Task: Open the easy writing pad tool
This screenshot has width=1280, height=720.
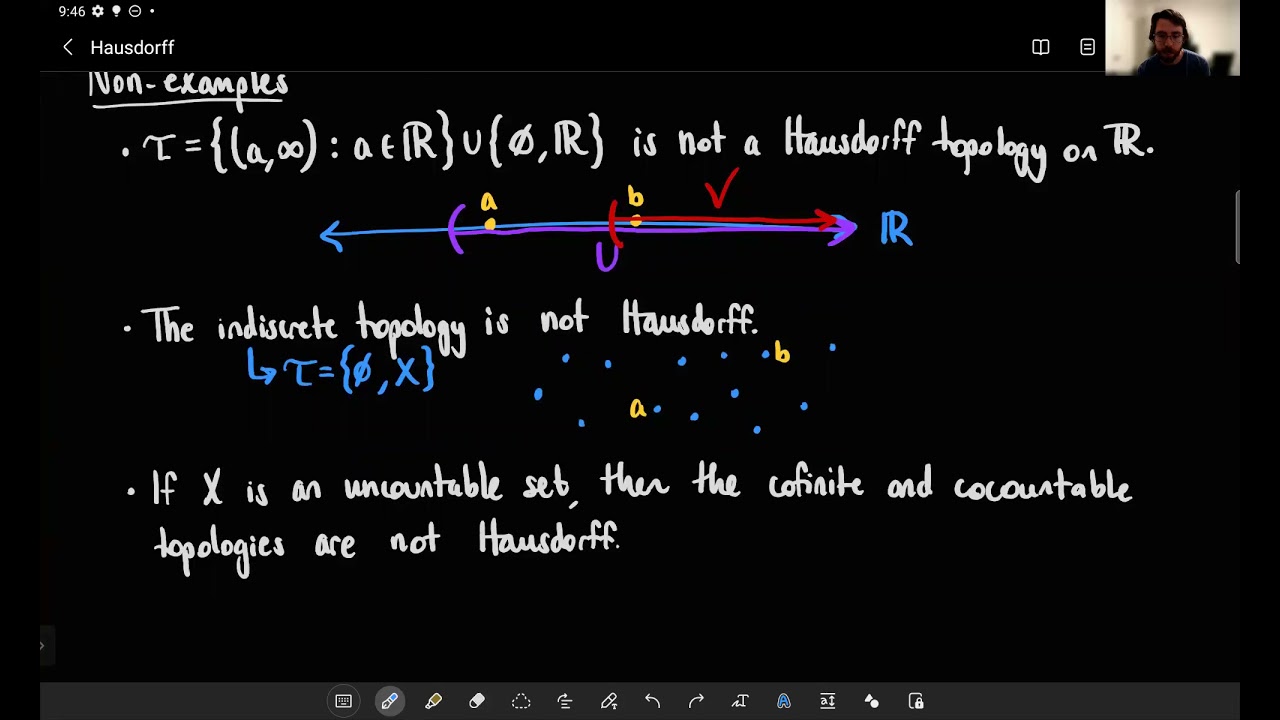Action: coord(828,701)
